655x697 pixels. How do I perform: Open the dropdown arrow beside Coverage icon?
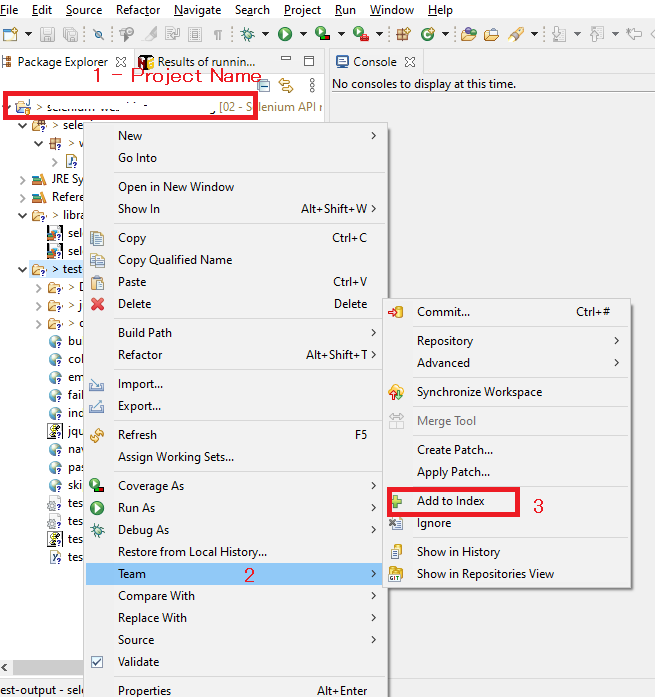pyautogui.click(x=341, y=34)
